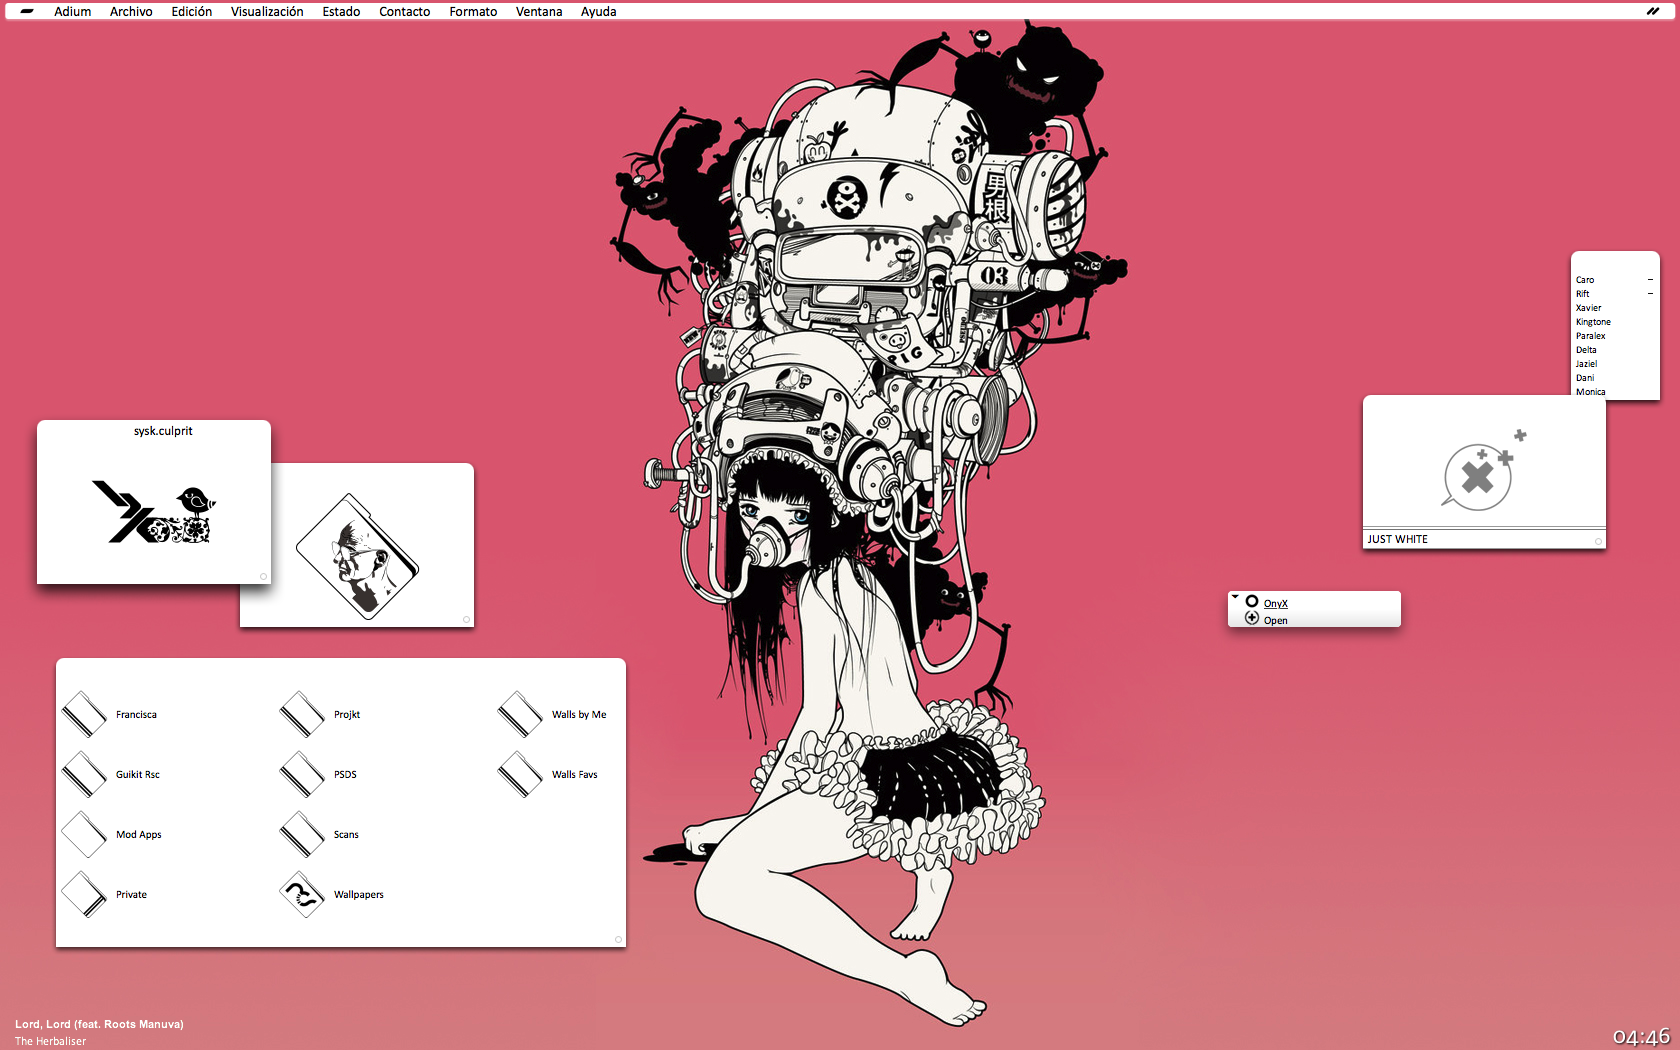Image resolution: width=1680 pixels, height=1050 pixels.
Task: Open the Projkt folder icon
Action: (x=302, y=714)
